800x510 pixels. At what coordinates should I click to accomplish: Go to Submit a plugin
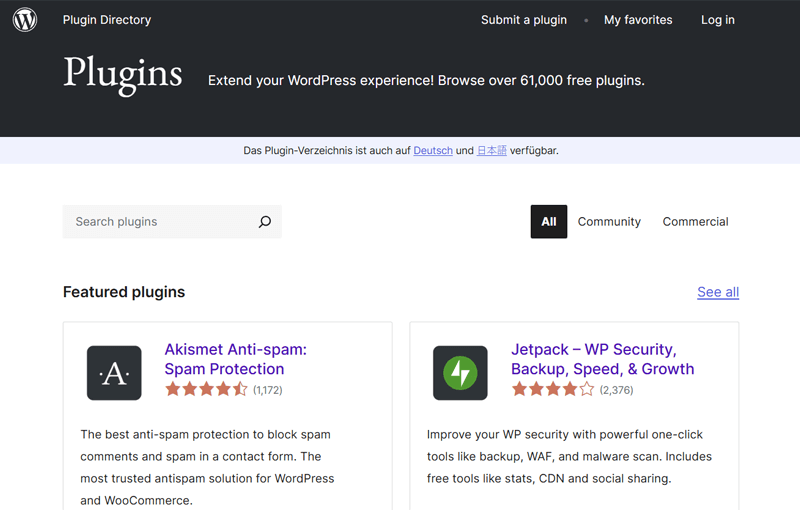coord(524,20)
